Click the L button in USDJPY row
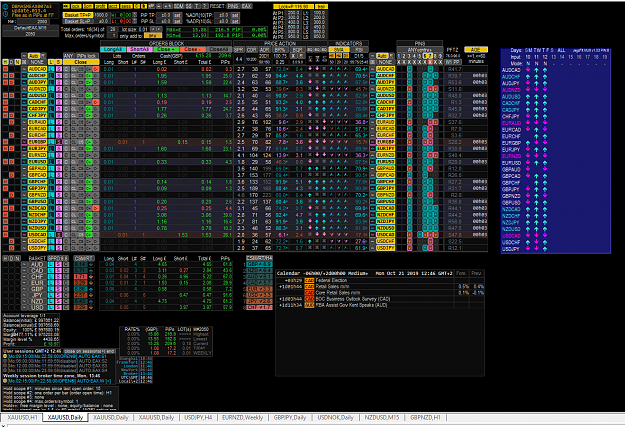This screenshot has width=625, height=427. click(x=51, y=248)
